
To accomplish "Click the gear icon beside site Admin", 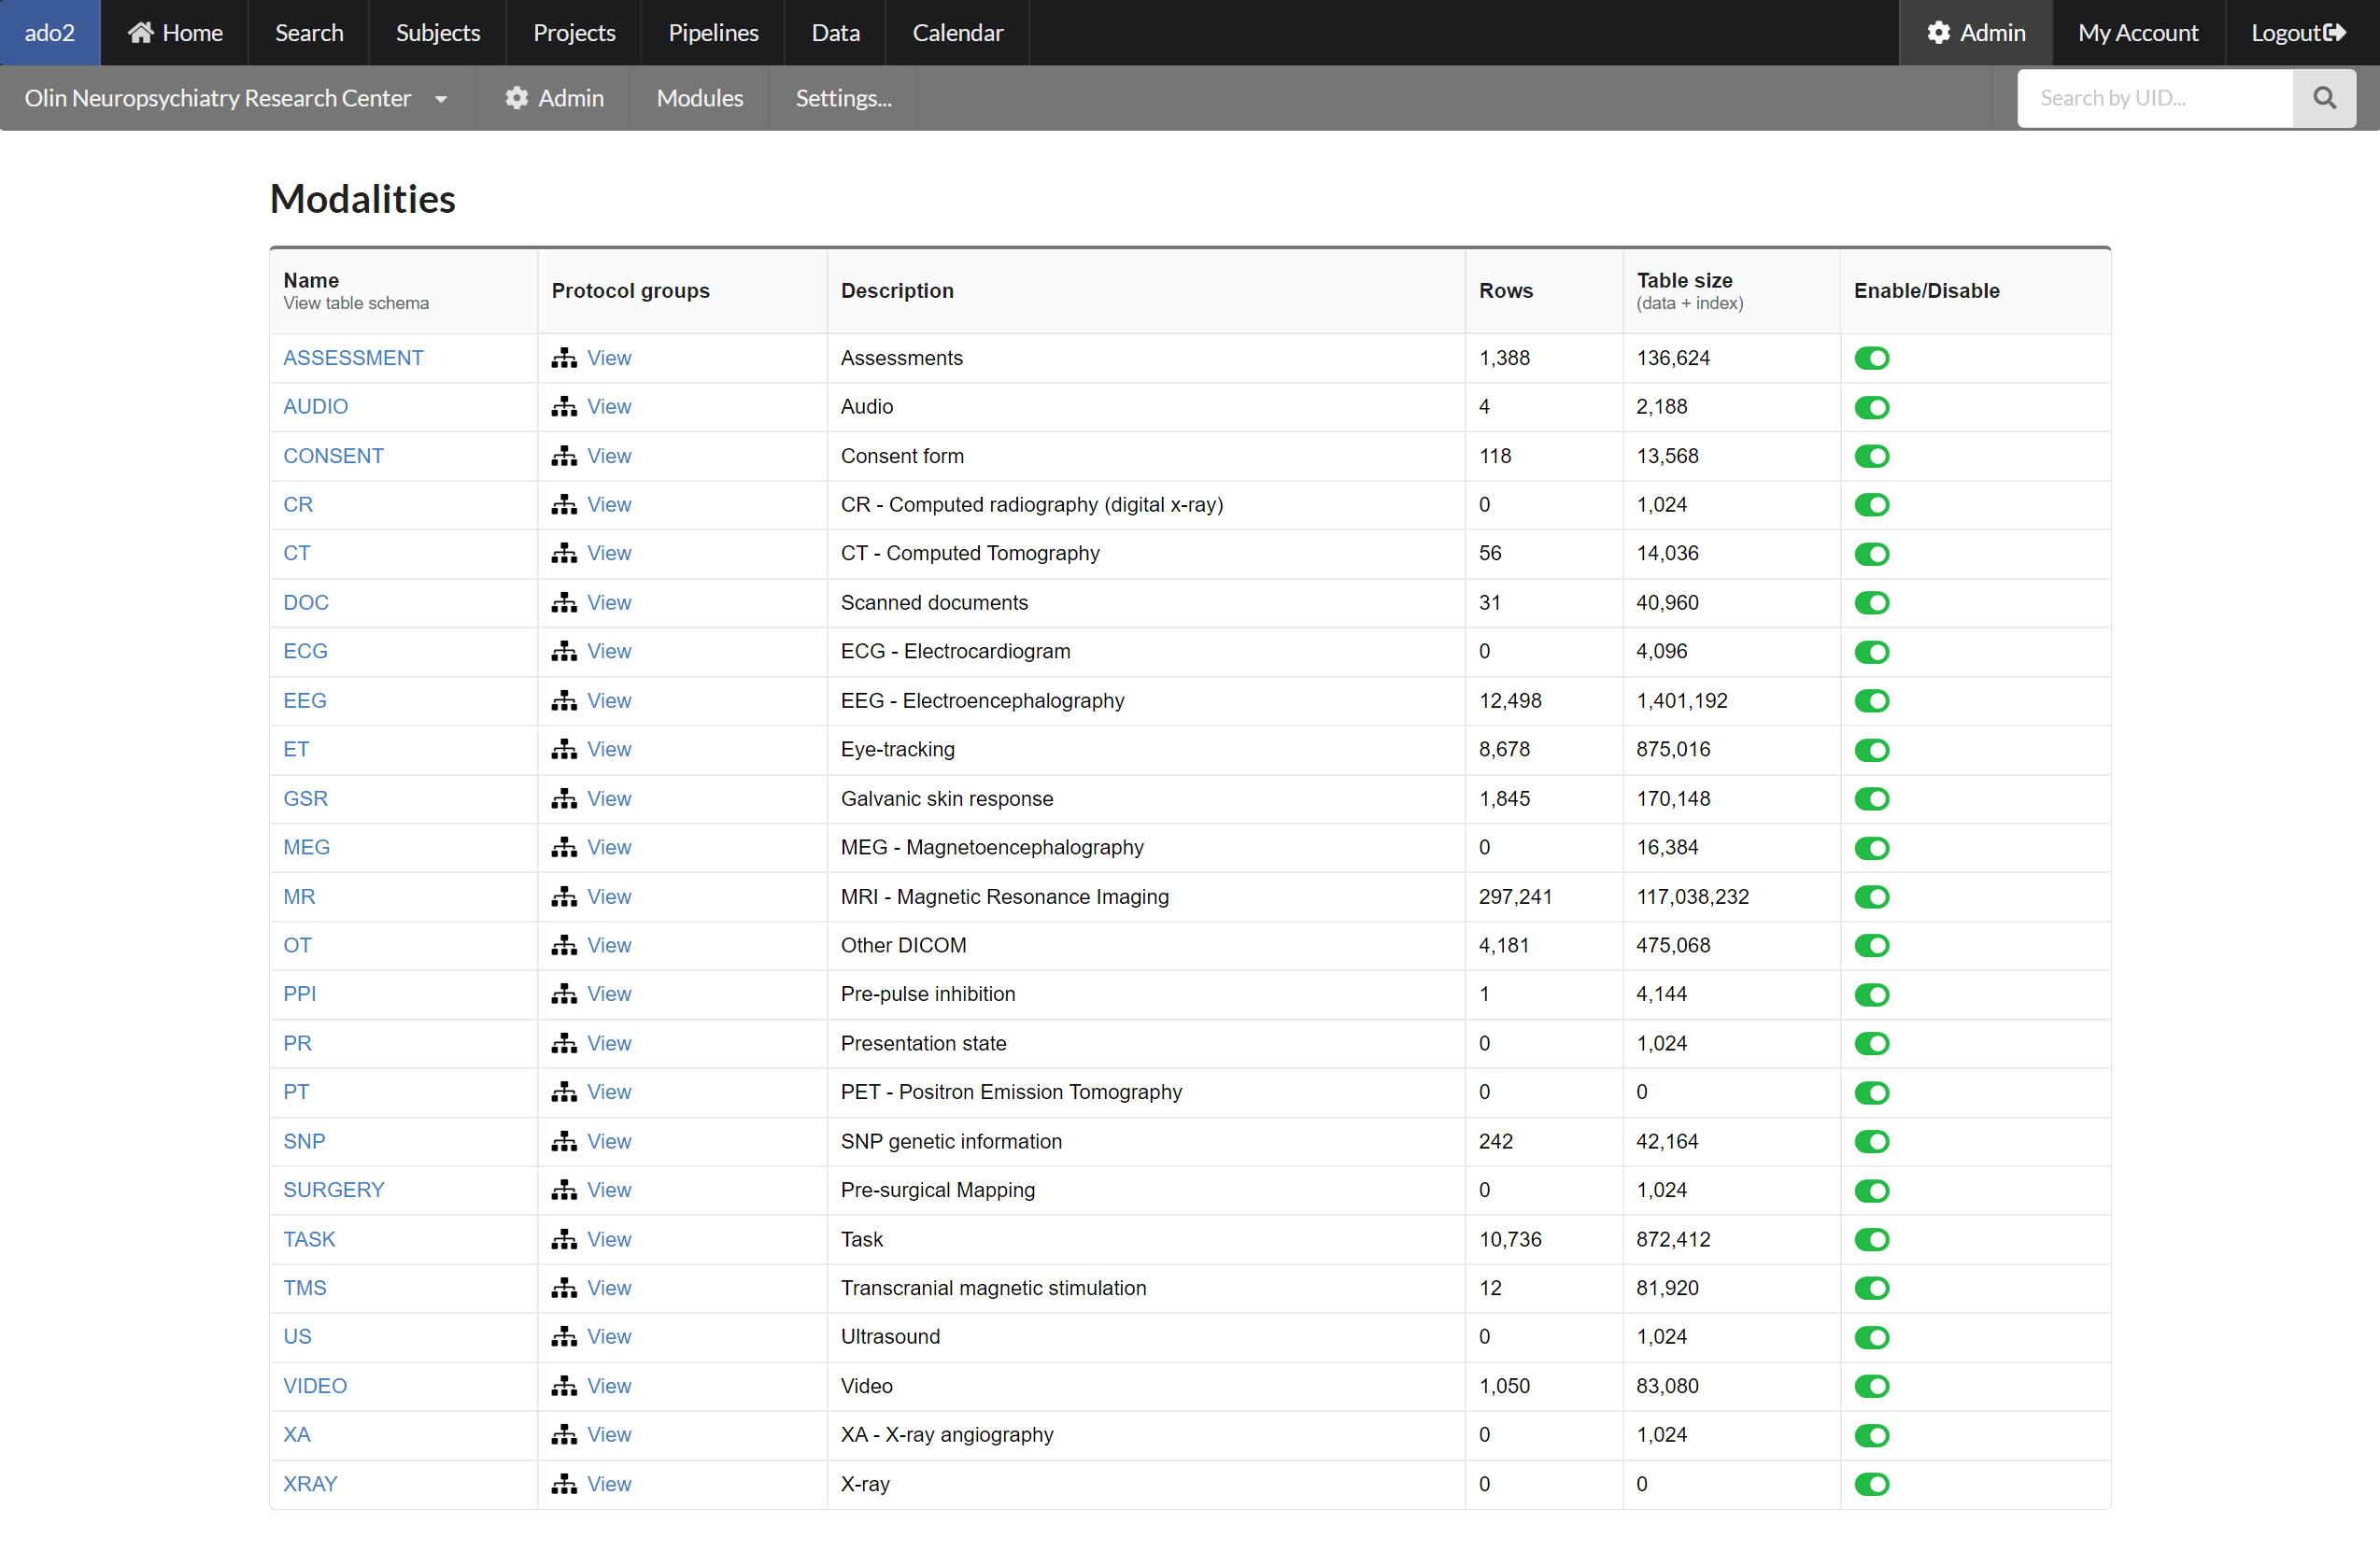I will pyautogui.click(x=516, y=98).
